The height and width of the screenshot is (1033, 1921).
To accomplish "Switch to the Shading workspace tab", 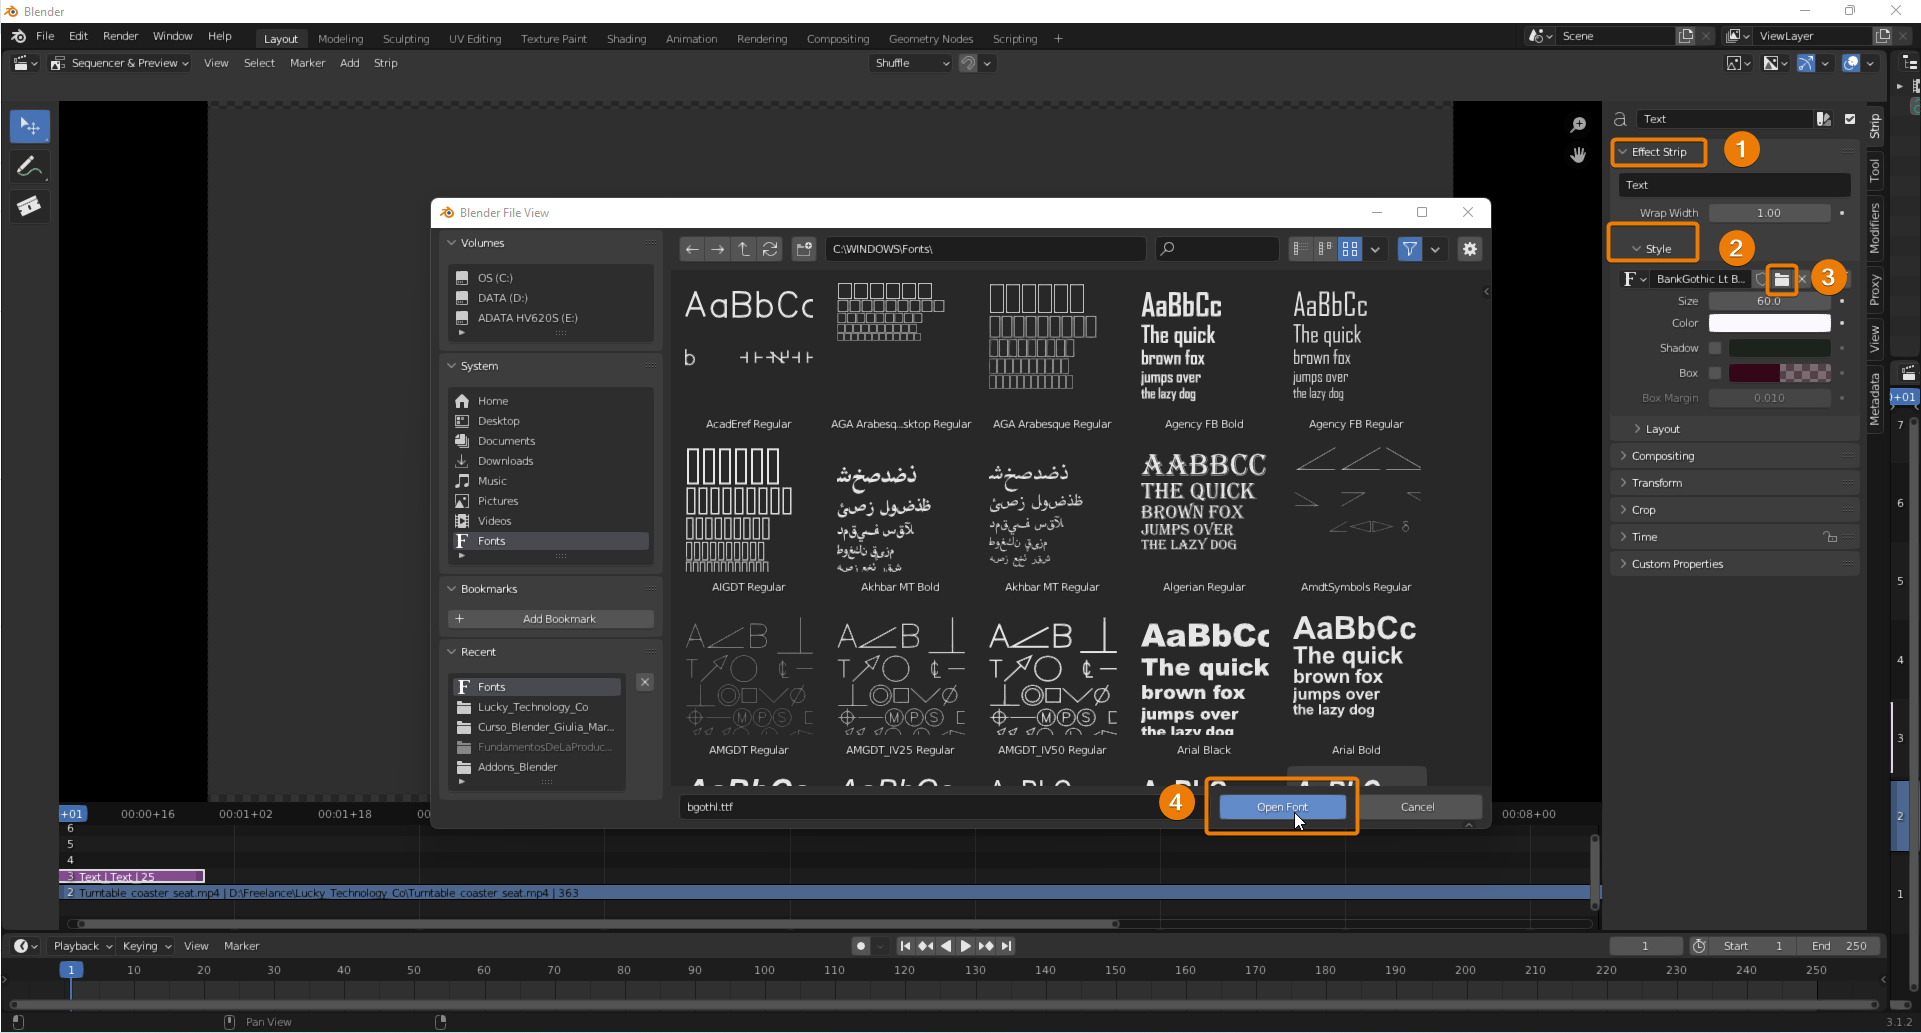I will (x=626, y=39).
